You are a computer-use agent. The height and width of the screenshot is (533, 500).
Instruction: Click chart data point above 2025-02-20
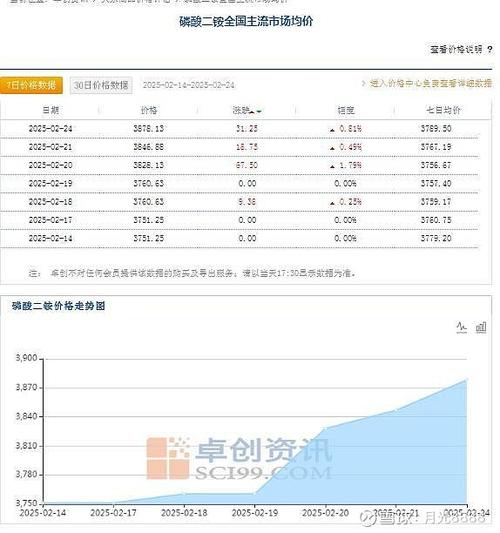(326, 428)
